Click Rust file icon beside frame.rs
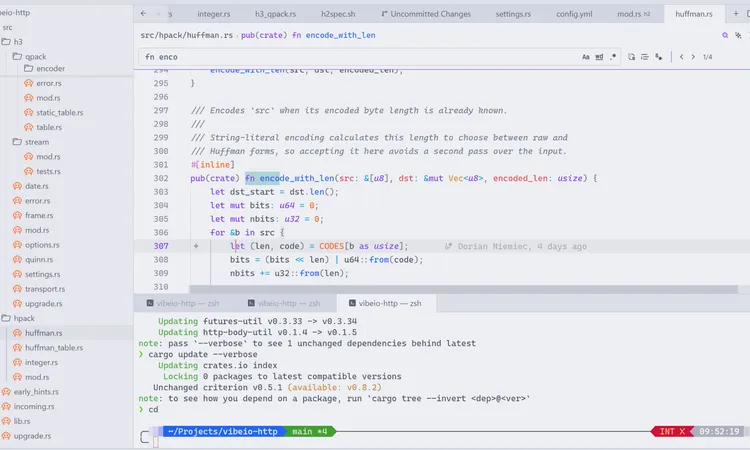The height and width of the screenshot is (450, 750). pyautogui.click(x=17, y=216)
